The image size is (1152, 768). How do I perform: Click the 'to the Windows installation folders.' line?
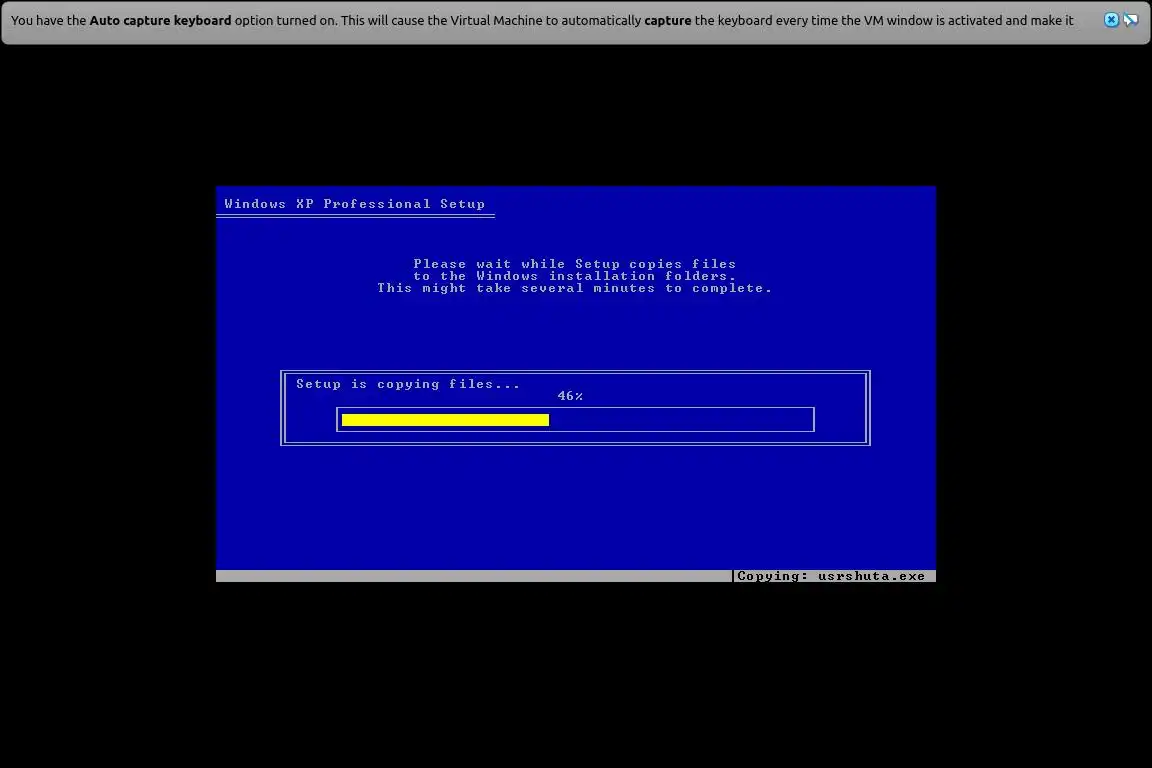pos(575,276)
